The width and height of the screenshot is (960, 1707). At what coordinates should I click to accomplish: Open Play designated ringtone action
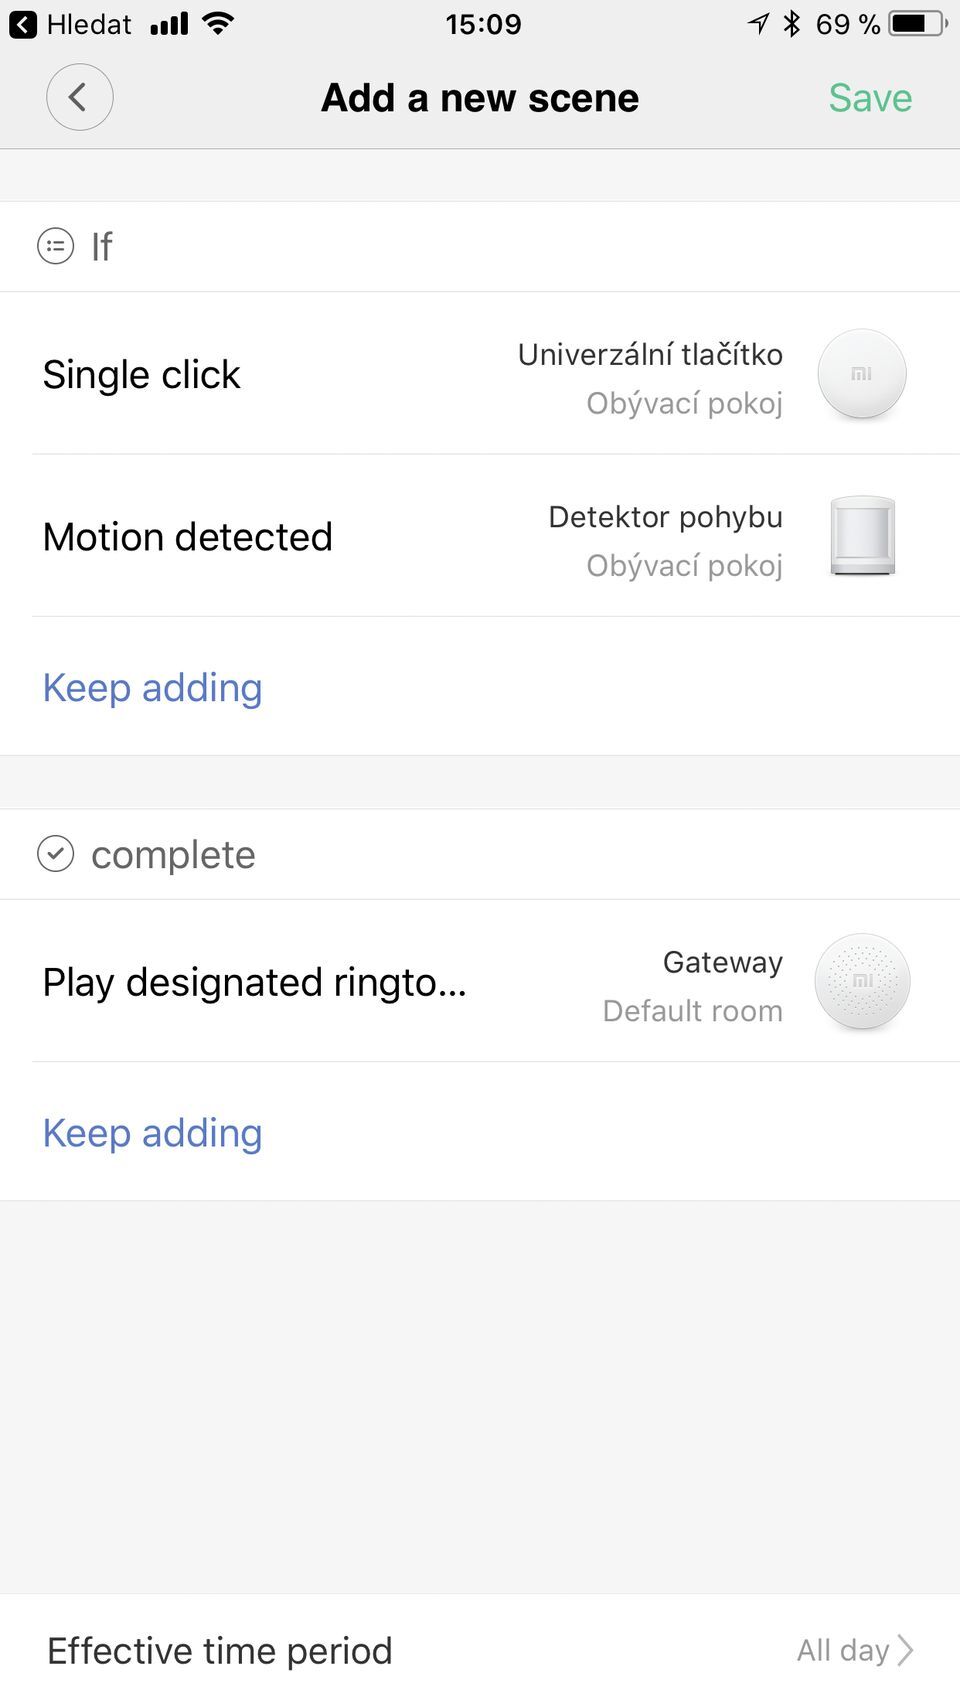[x=480, y=982]
